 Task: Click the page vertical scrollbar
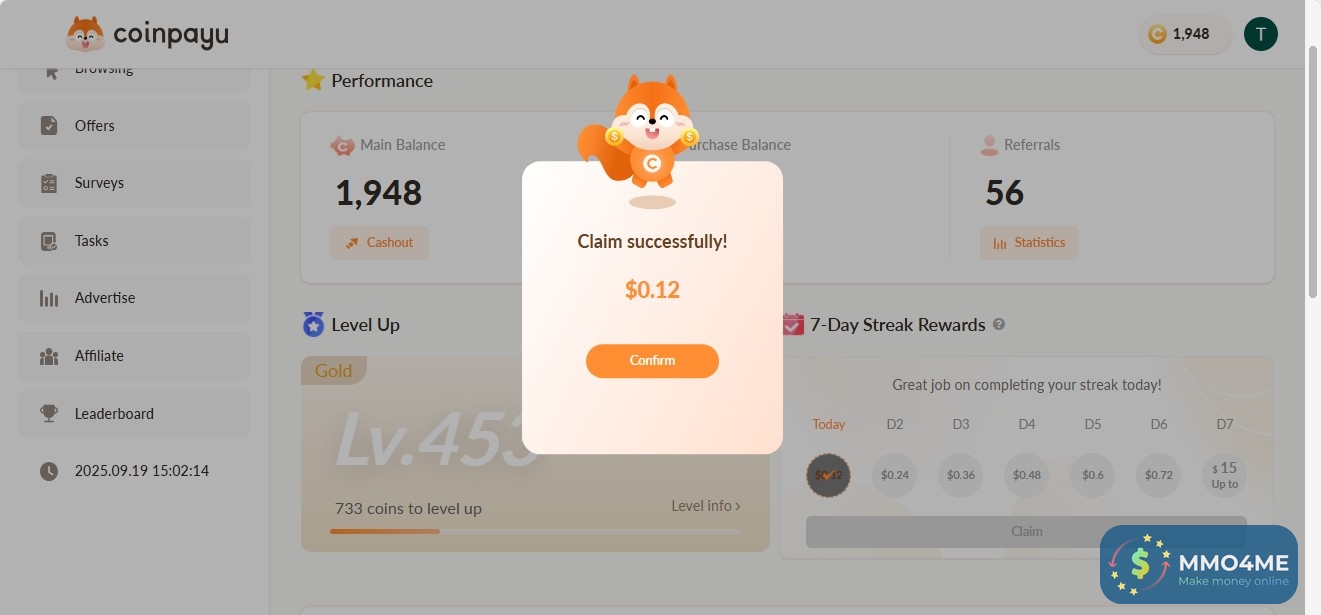pyautogui.click(x=1313, y=170)
